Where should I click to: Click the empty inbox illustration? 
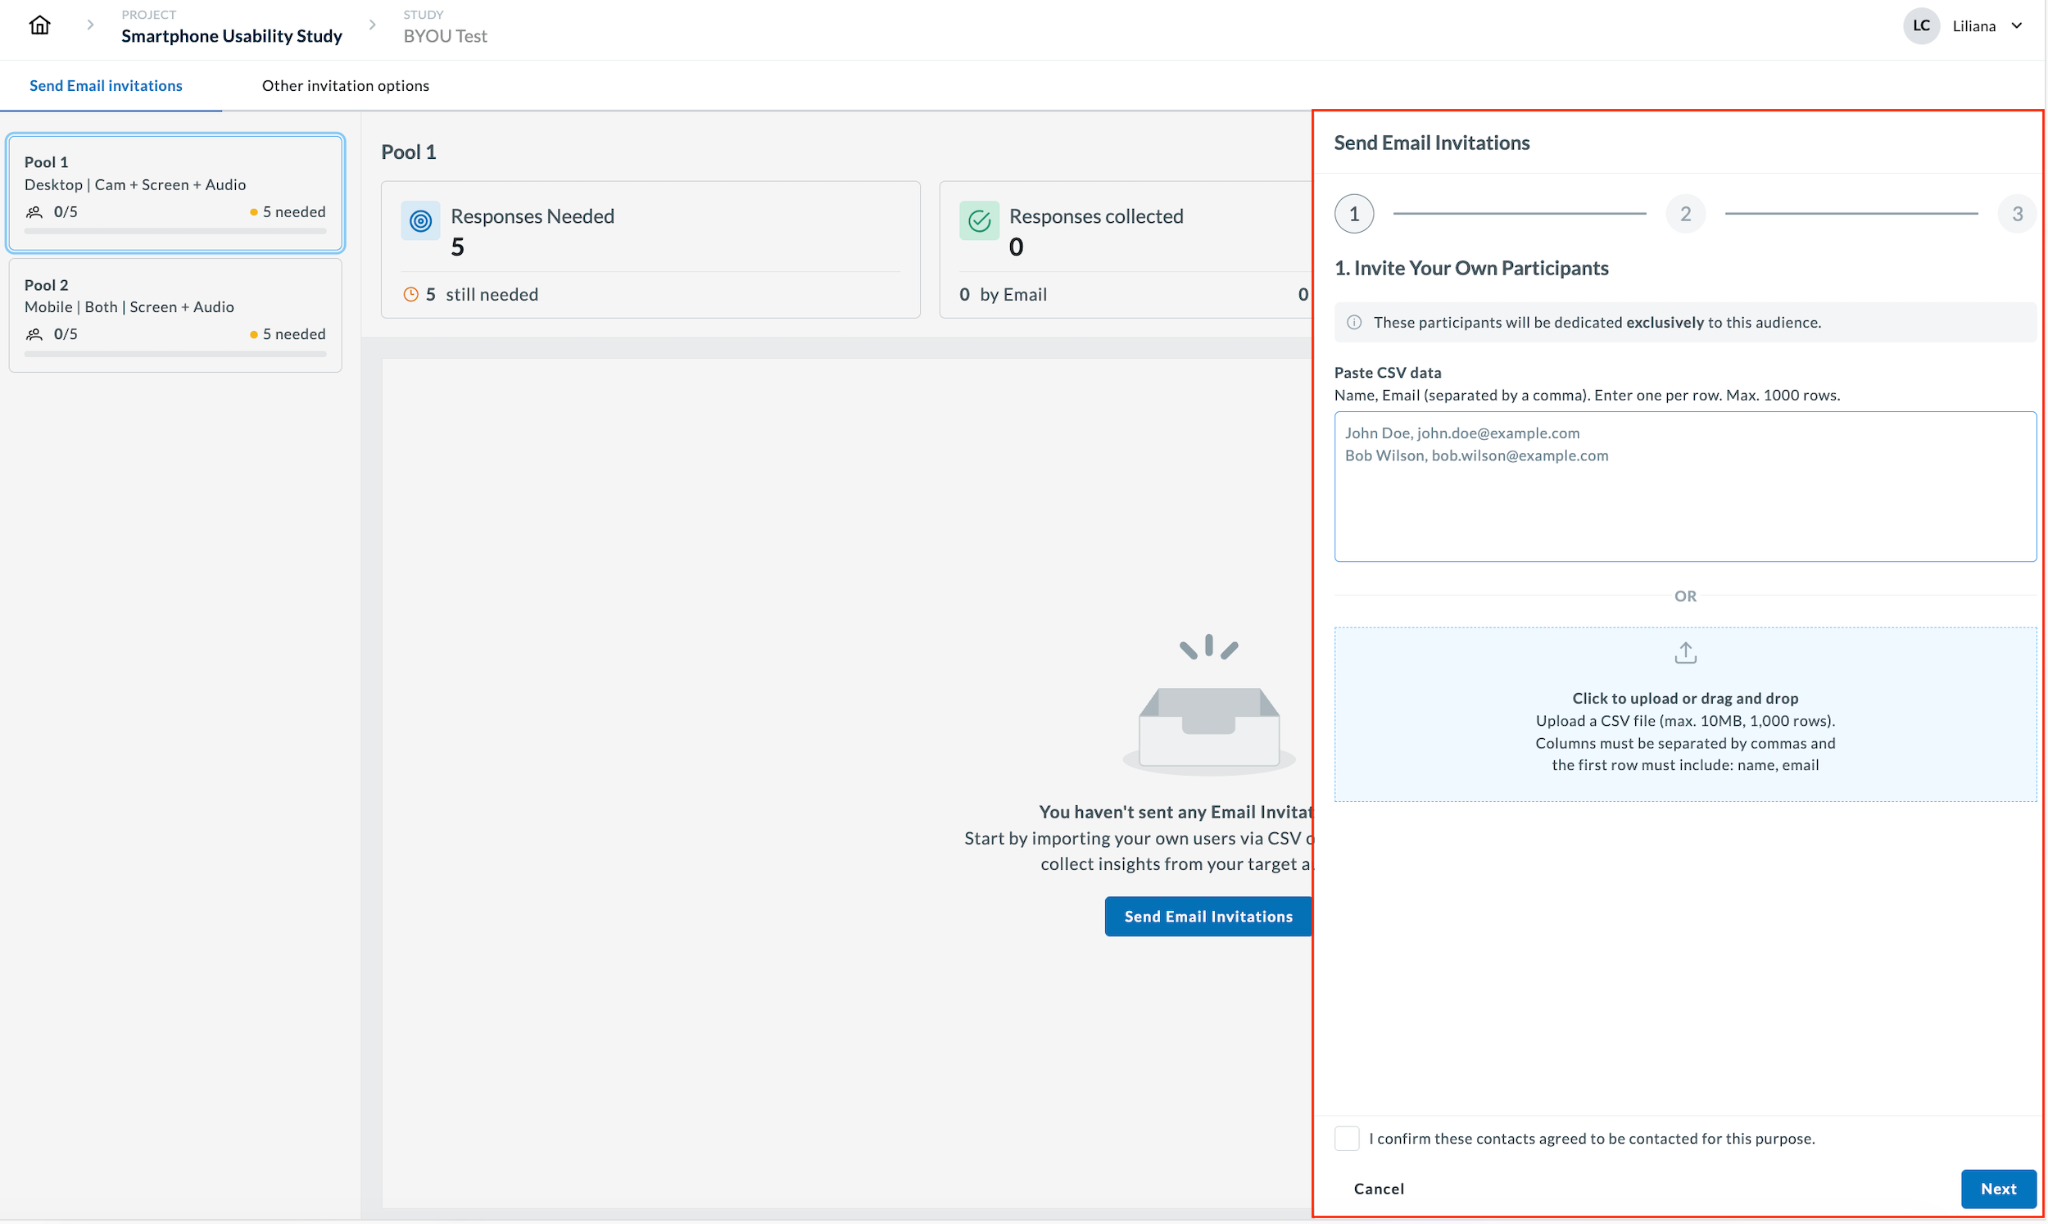coord(1209,704)
